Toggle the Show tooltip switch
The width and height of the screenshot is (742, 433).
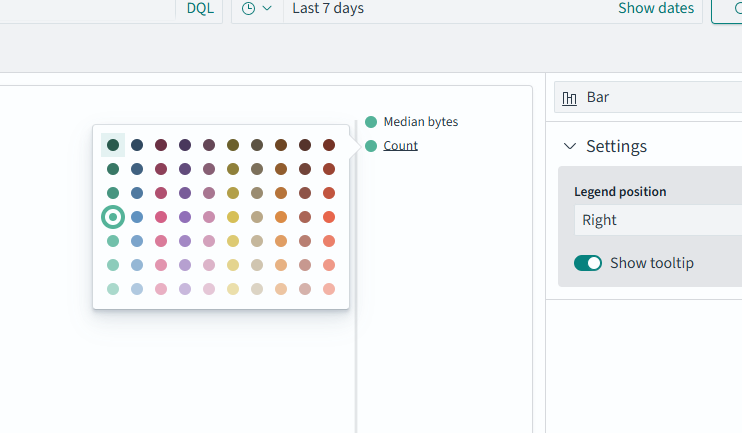click(588, 263)
